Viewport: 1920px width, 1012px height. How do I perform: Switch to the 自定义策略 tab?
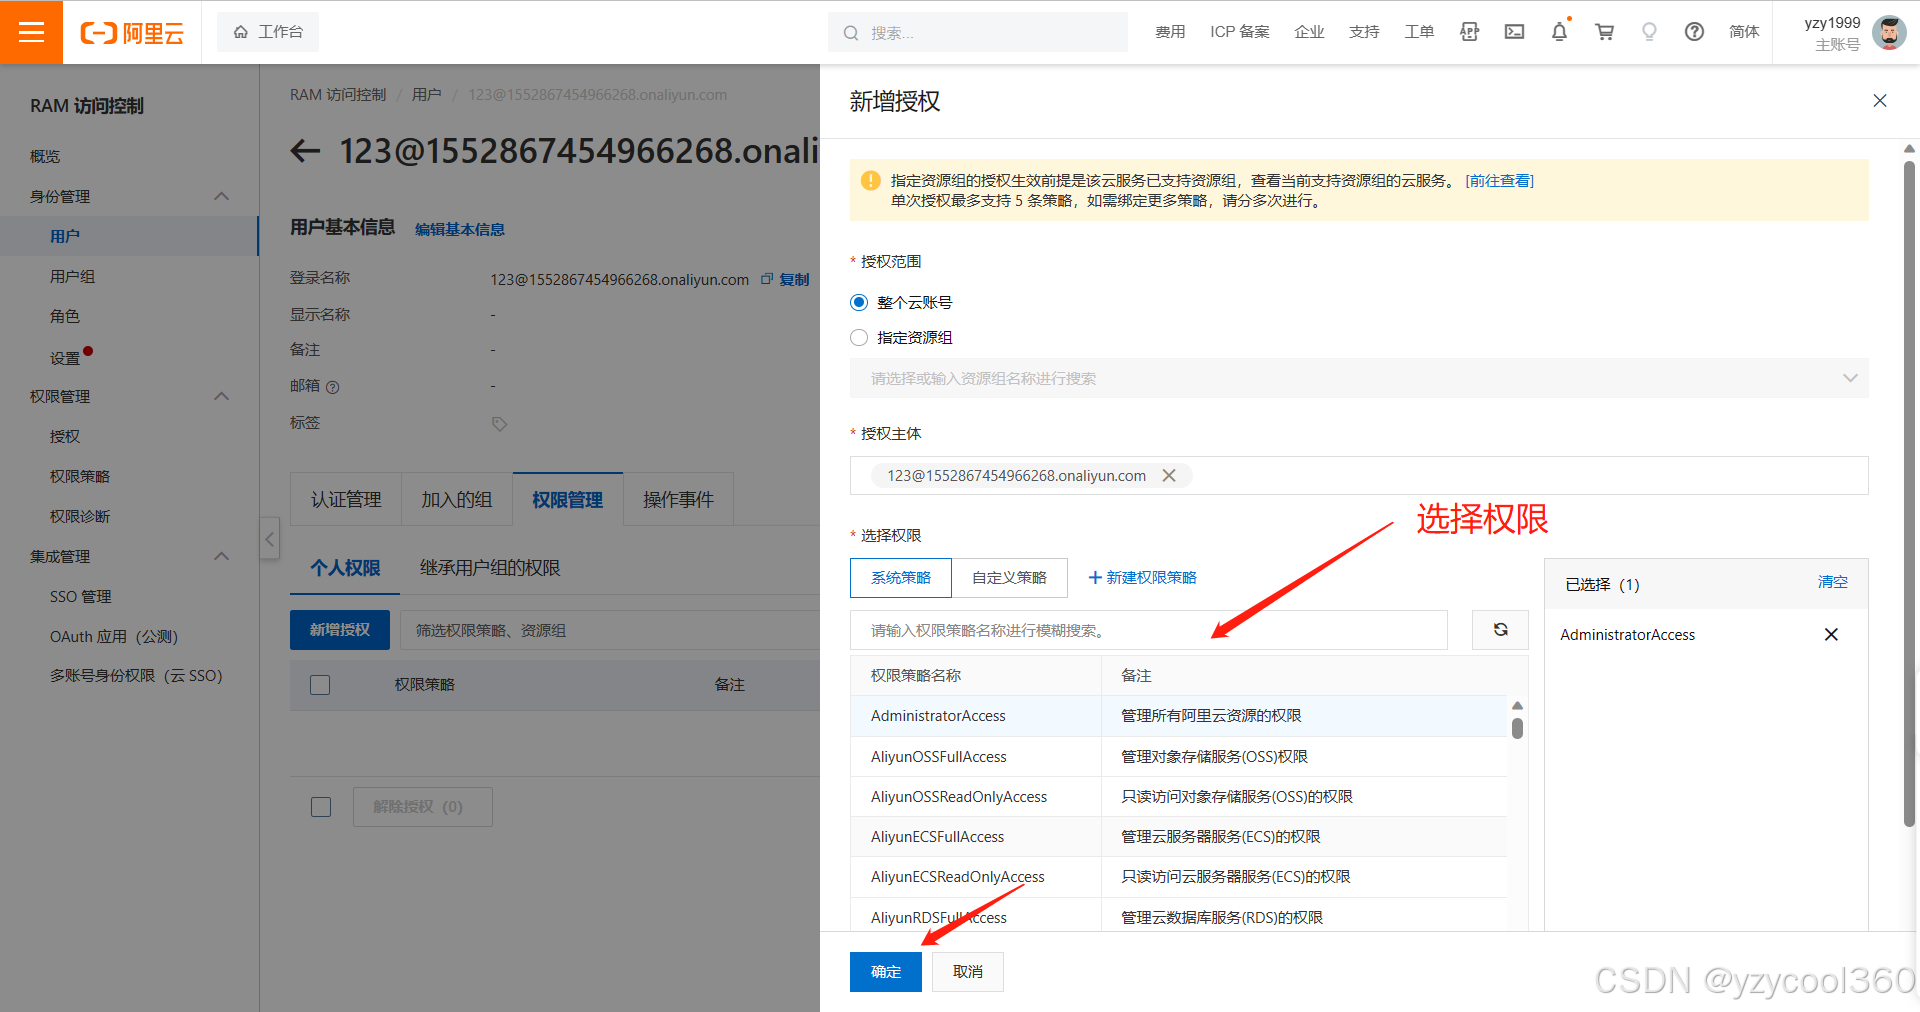(x=1009, y=578)
